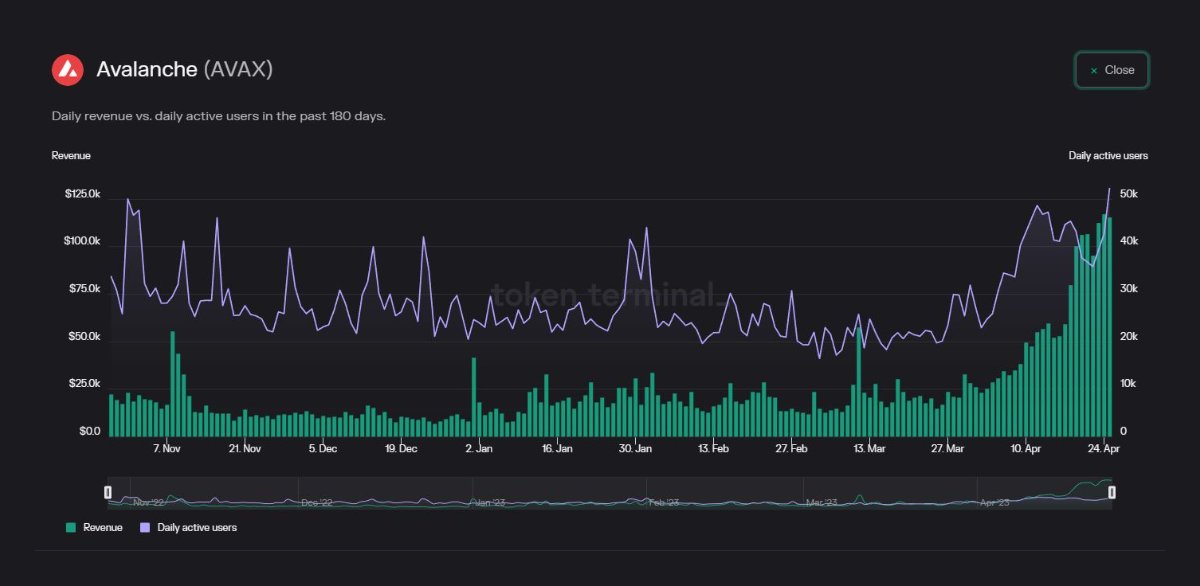1200x586 pixels.
Task: Click the 30k users axis label
Action: point(1129,289)
